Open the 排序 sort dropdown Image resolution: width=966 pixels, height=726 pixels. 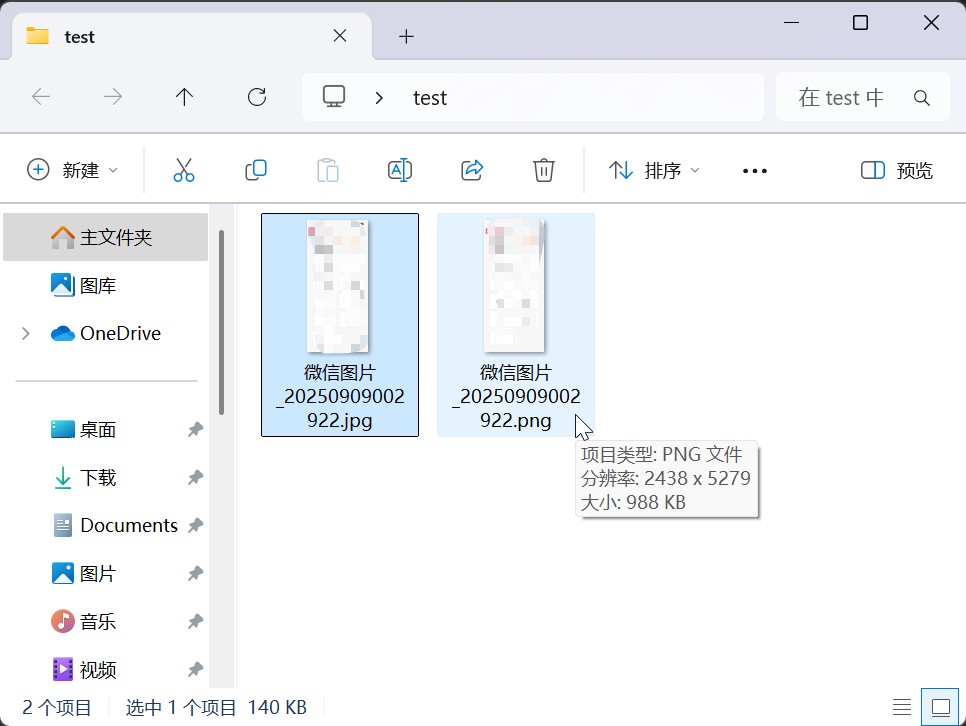[x=654, y=170]
